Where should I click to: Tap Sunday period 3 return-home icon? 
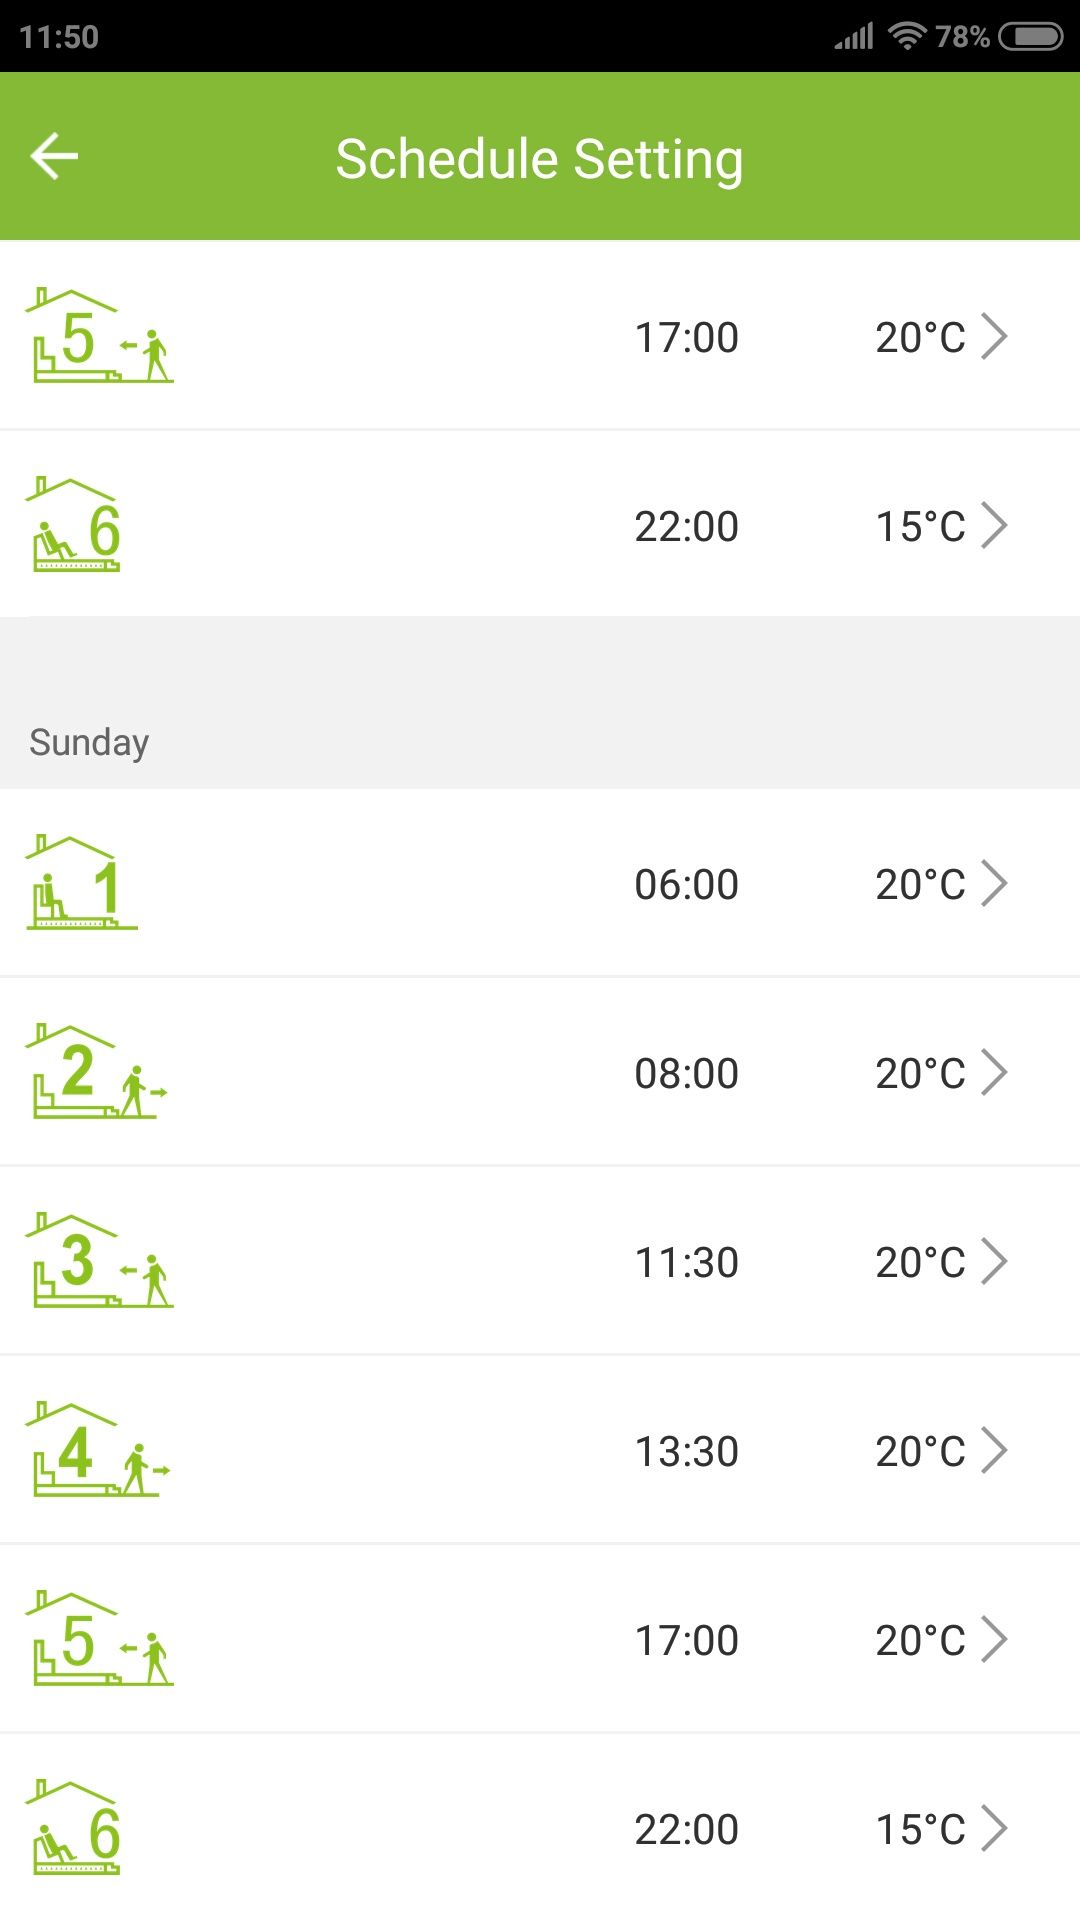pos(99,1260)
